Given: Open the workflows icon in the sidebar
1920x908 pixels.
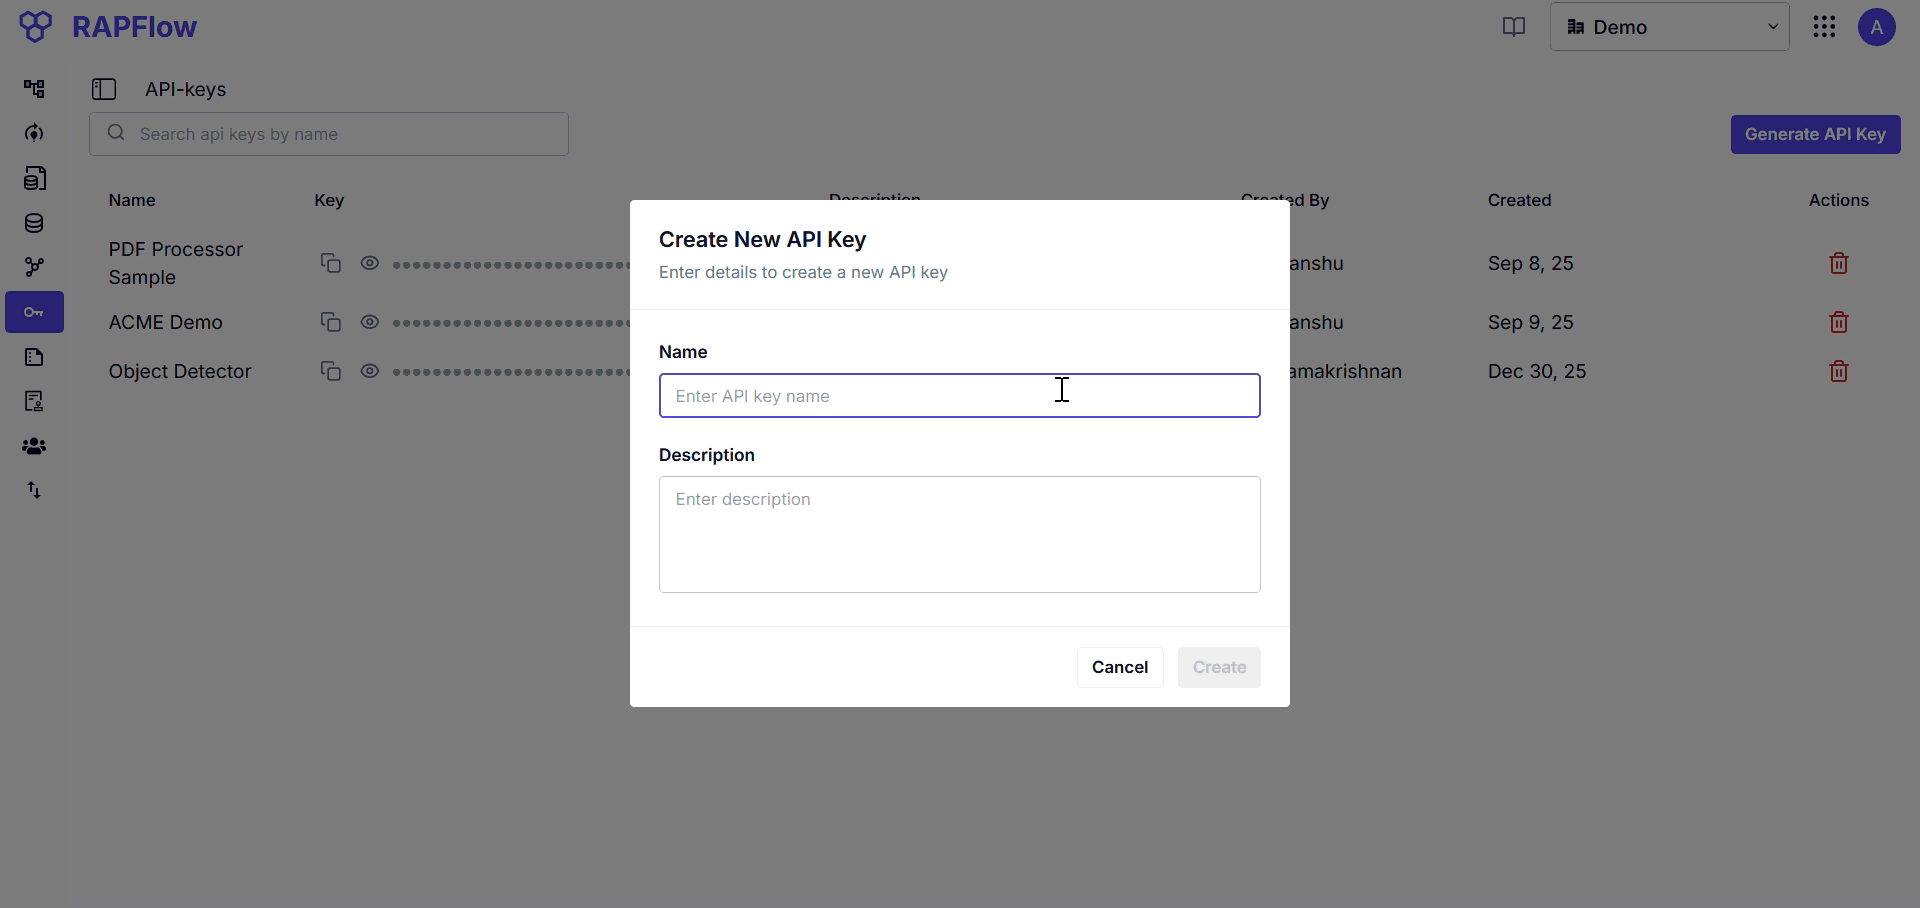Looking at the screenshot, I should click(34, 89).
